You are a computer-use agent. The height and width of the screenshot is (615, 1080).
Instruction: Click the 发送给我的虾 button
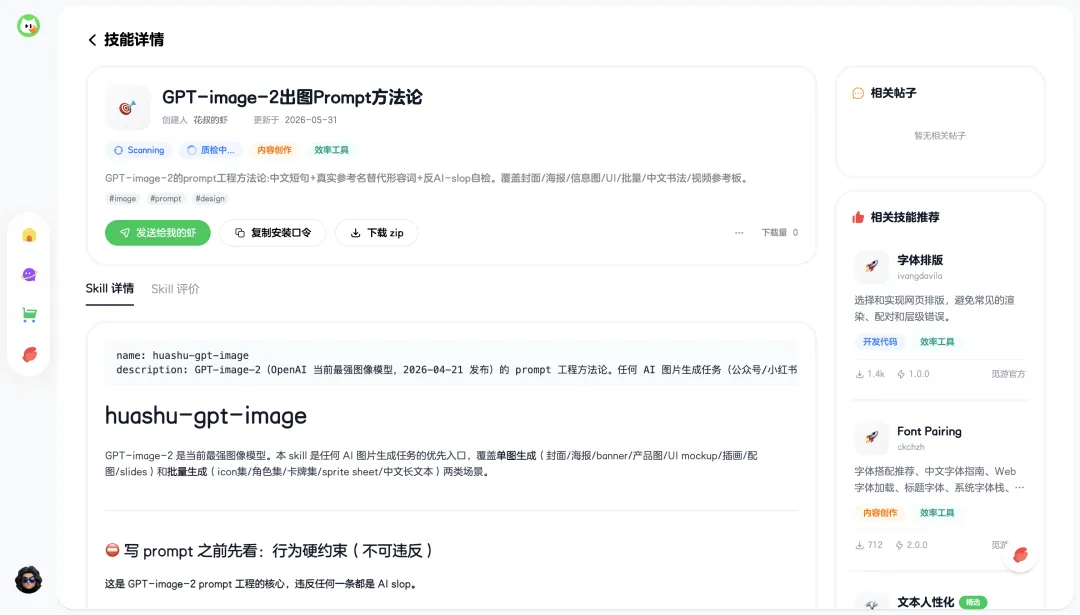click(x=158, y=233)
